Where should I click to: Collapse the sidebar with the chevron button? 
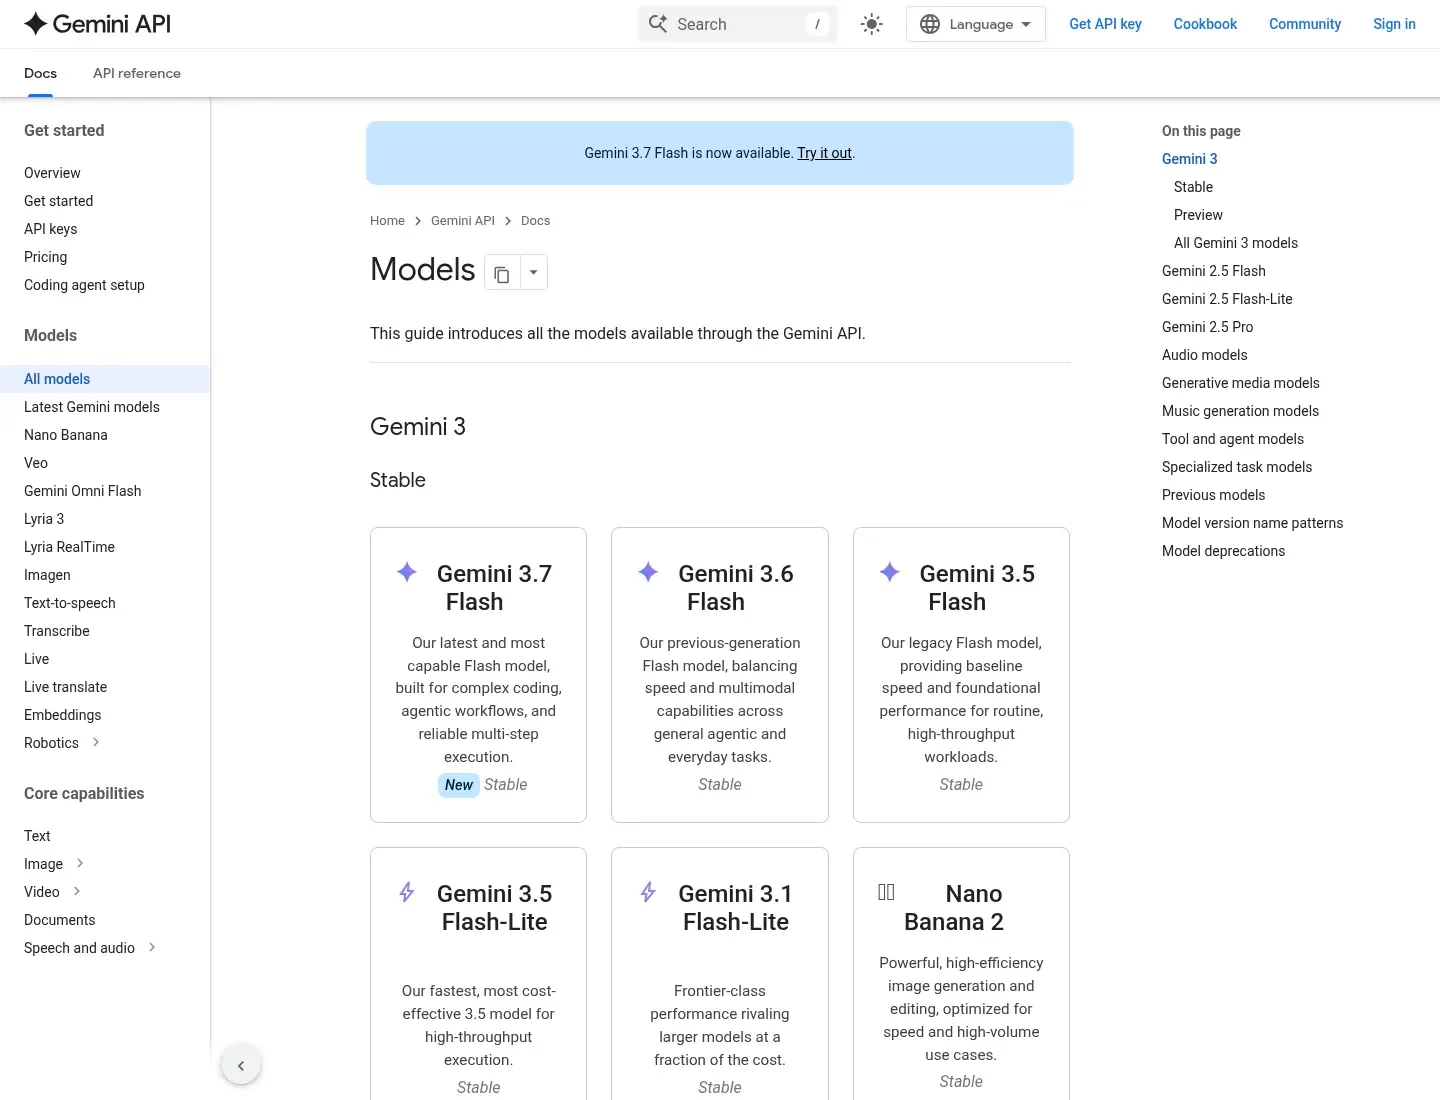(x=241, y=1066)
